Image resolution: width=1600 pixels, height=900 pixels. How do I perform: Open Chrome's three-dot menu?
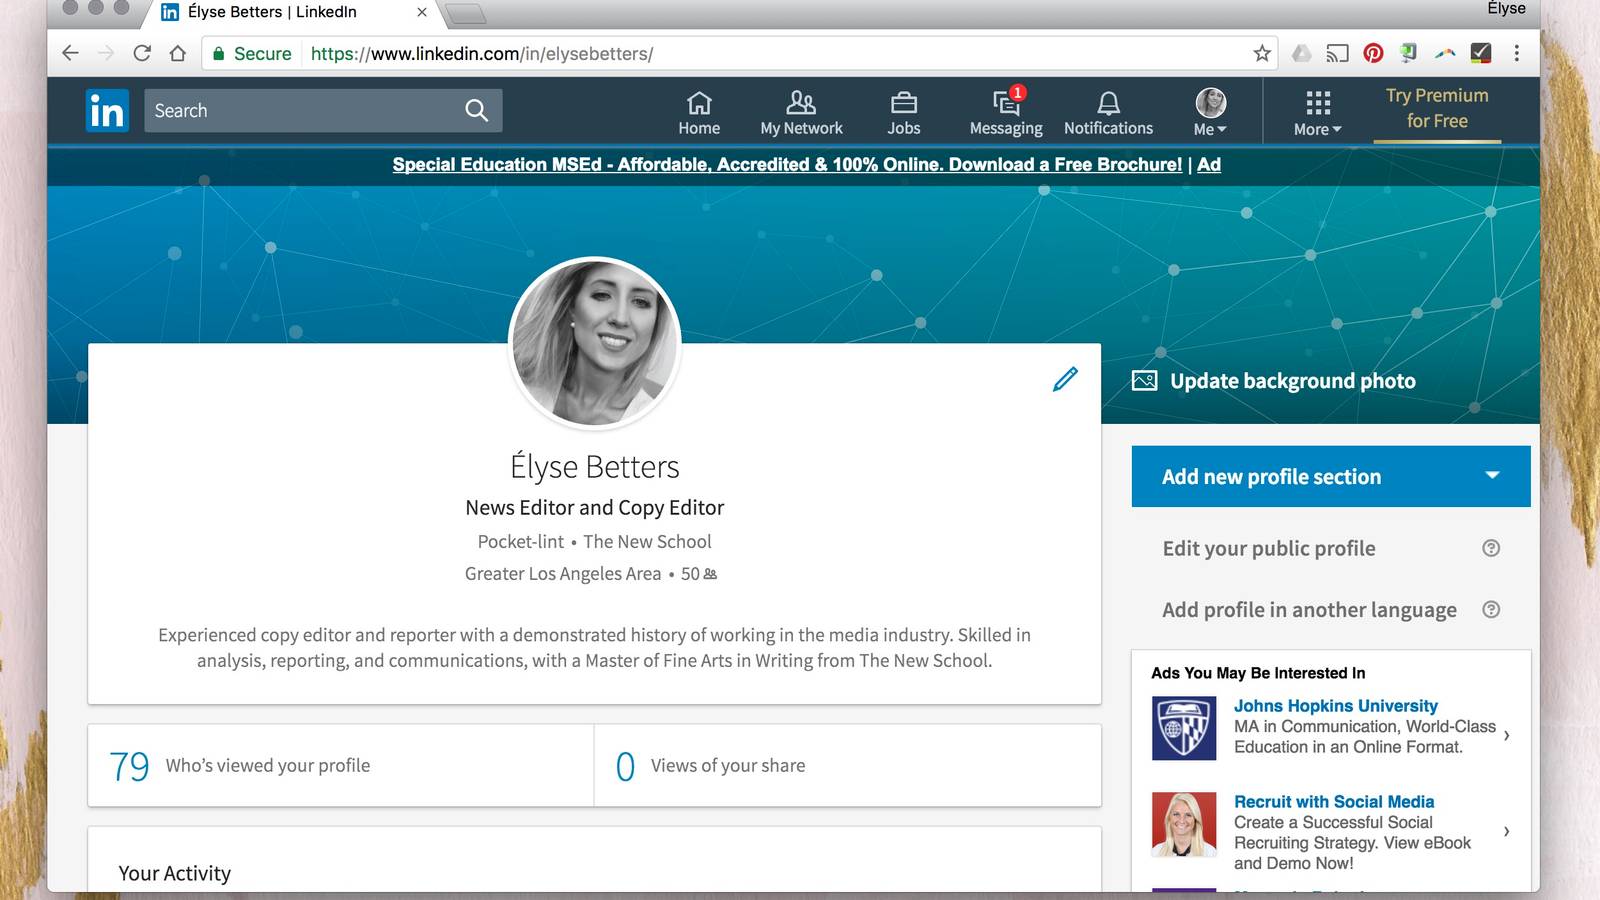pyautogui.click(x=1516, y=53)
